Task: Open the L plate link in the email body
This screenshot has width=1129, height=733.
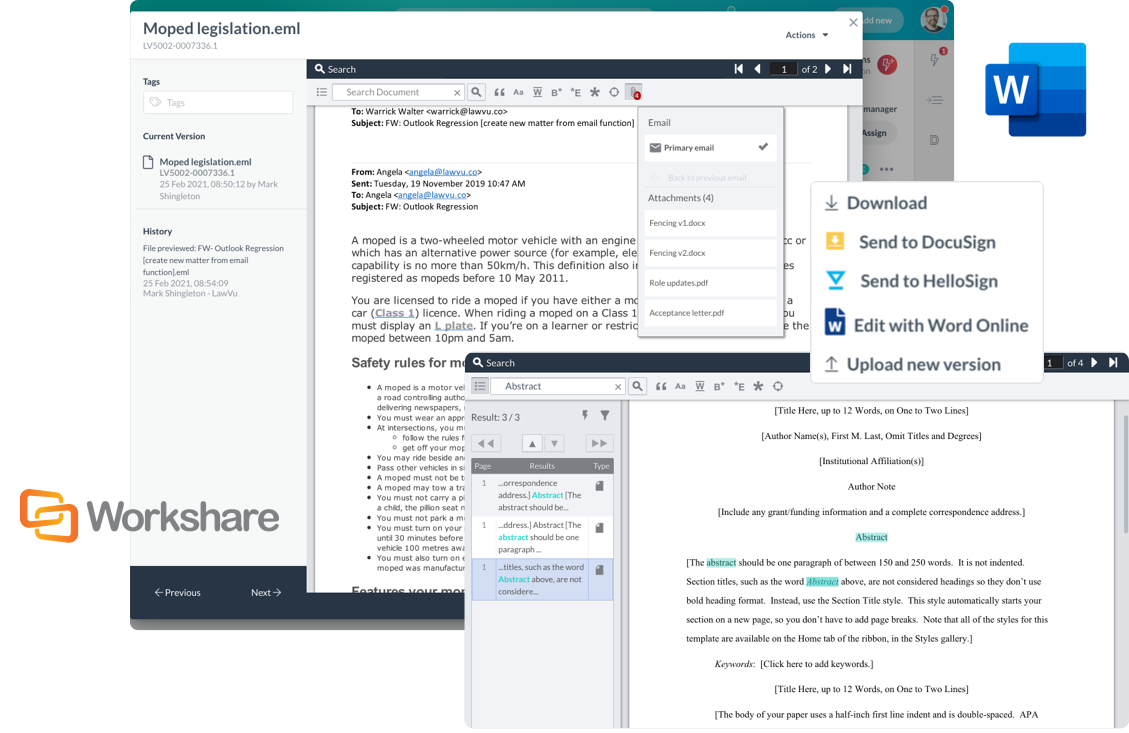Action: (454, 325)
